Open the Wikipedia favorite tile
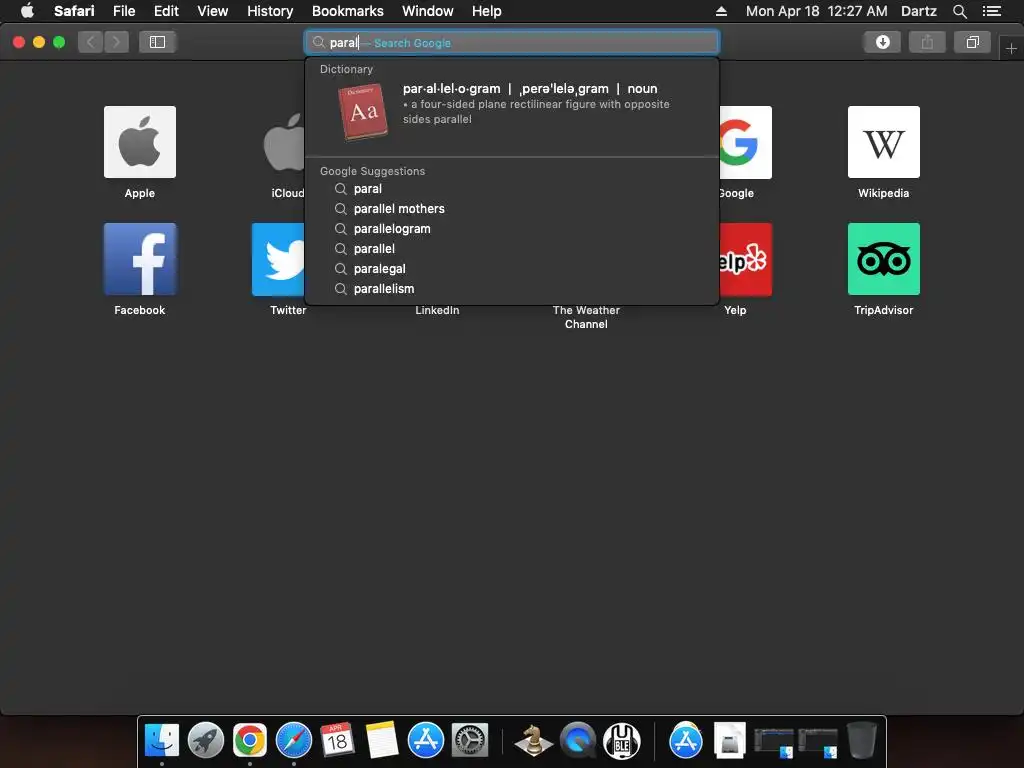This screenshot has height=768, width=1024. [884, 142]
